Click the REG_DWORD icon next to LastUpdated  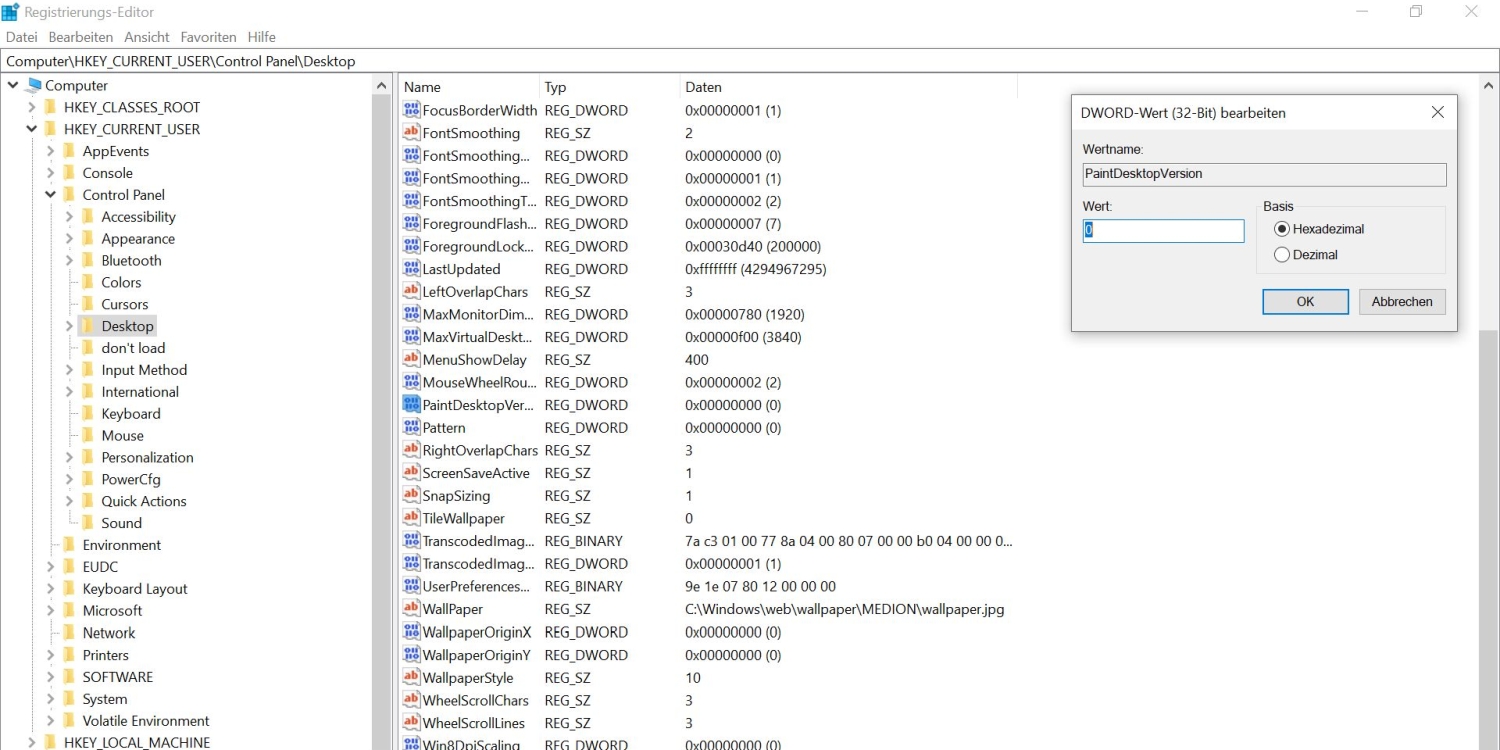(x=411, y=268)
